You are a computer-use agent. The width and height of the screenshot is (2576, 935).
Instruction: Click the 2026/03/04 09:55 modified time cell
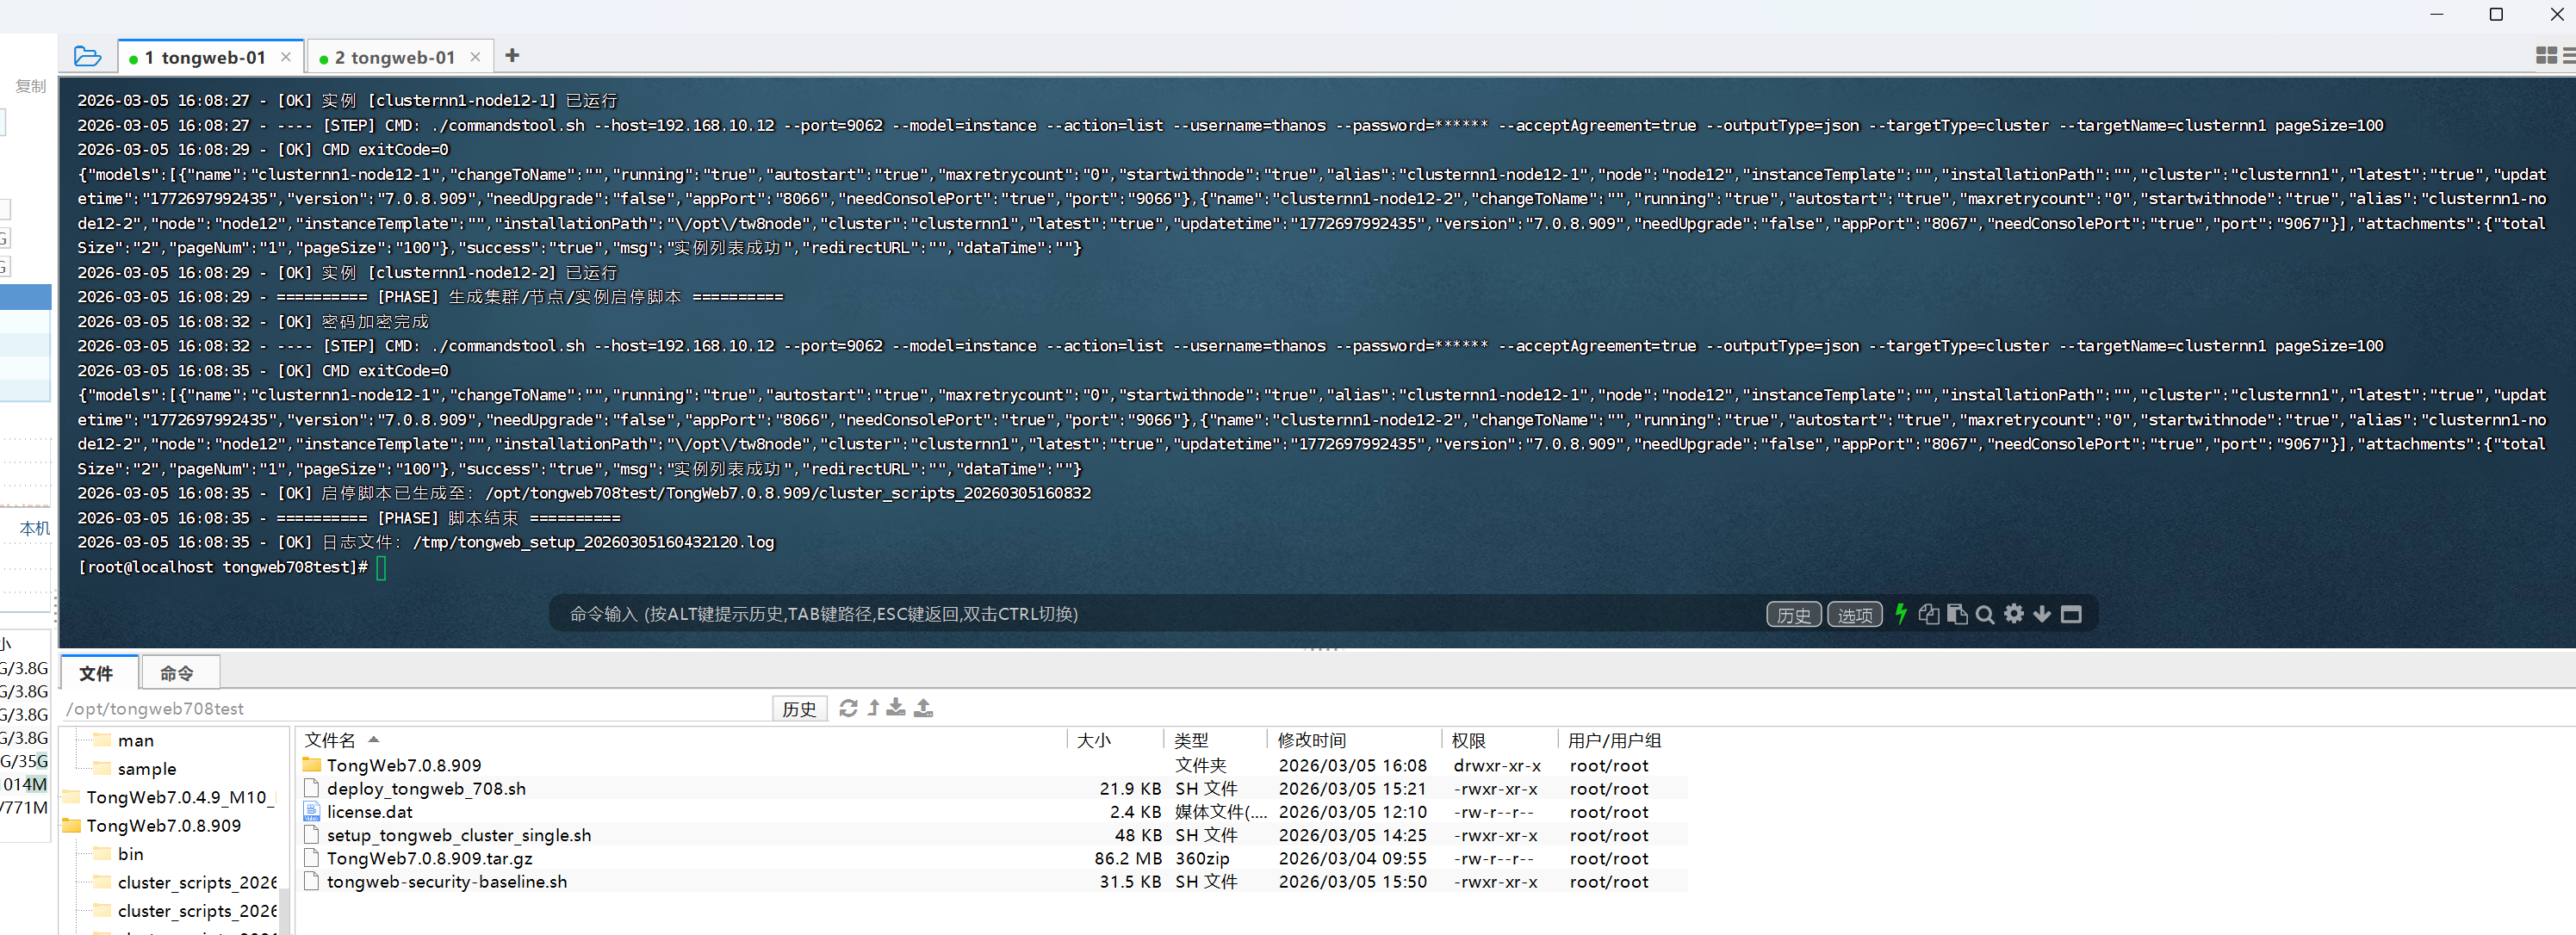(x=1352, y=859)
